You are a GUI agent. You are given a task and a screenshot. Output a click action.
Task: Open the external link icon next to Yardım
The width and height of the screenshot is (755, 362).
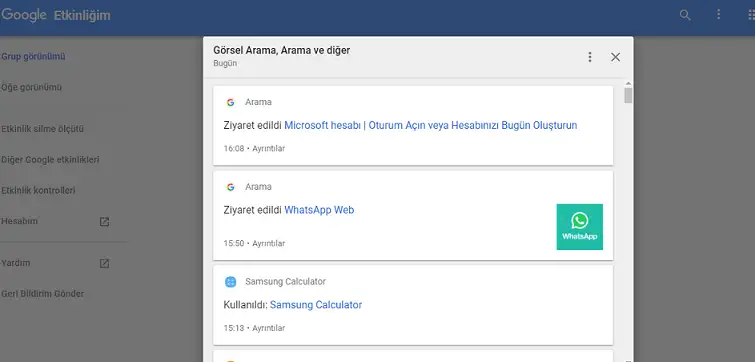coord(104,263)
